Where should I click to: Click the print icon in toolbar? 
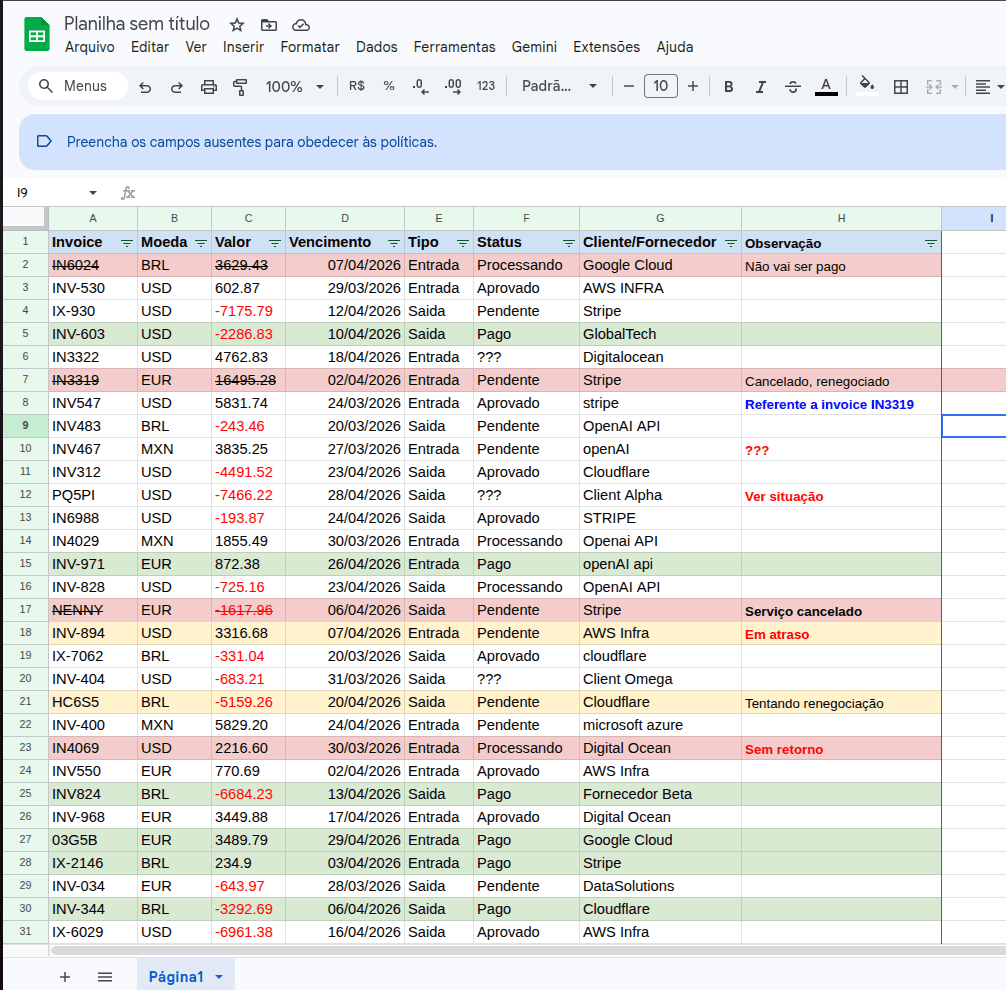click(x=209, y=87)
